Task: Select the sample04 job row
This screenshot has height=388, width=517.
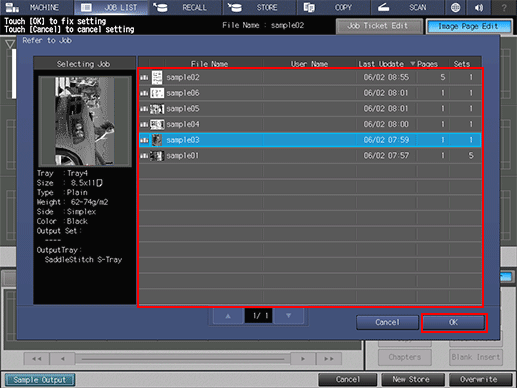Action: 310,124
